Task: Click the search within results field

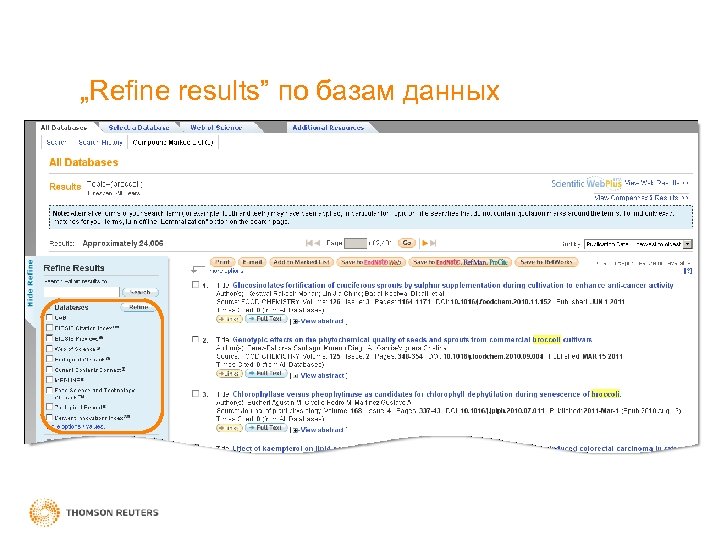Action: [82, 292]
